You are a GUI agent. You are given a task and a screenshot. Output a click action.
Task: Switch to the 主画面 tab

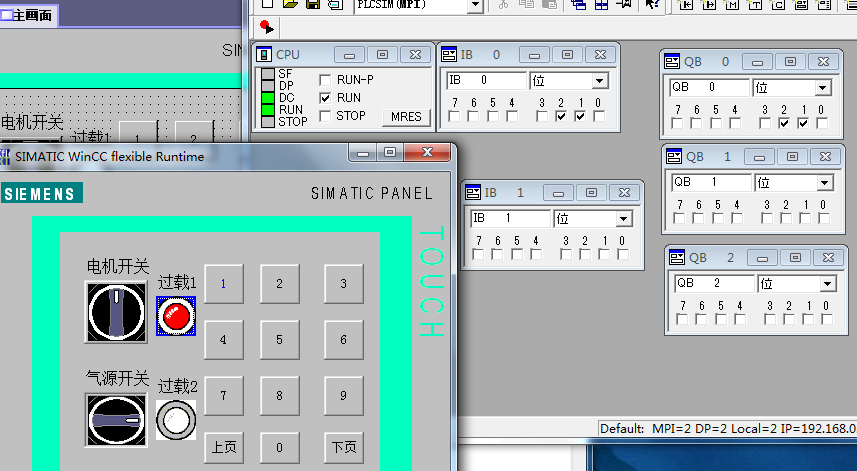point(28,15)
